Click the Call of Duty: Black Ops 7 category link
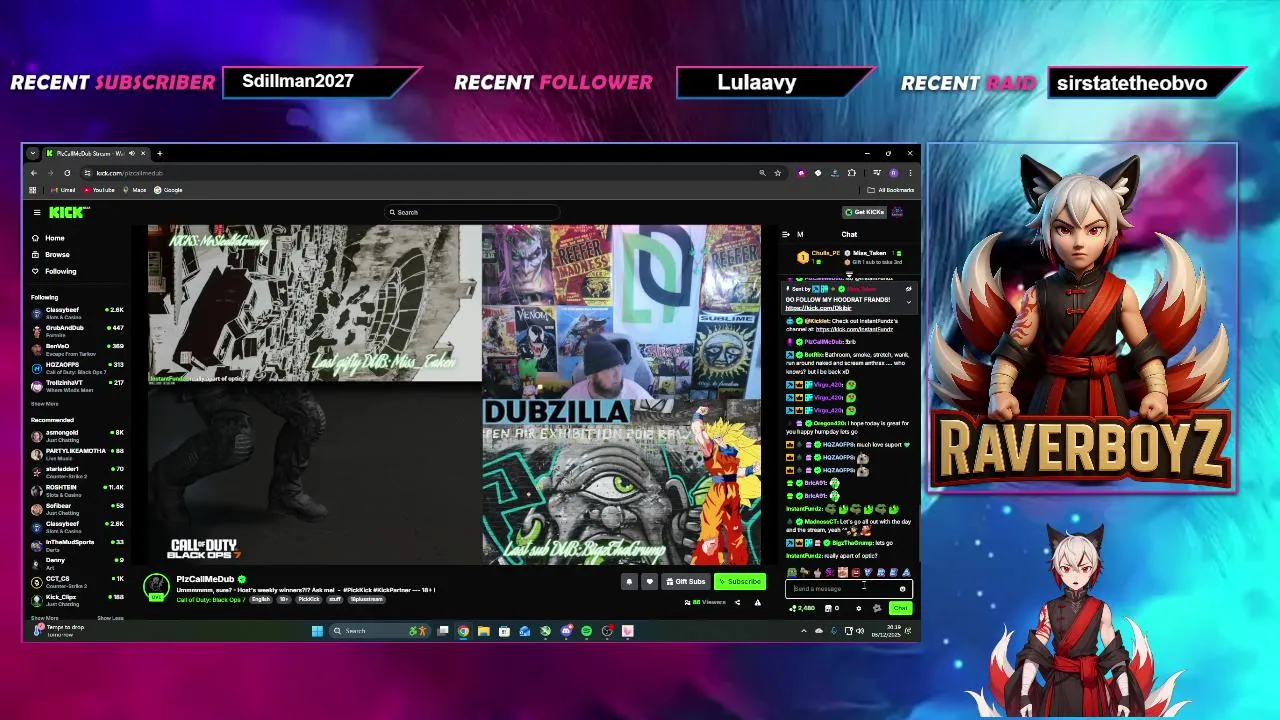Screen dimensions: 1280x720 click(210, 599)
